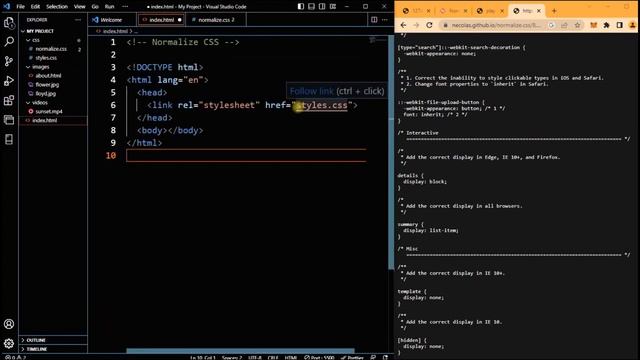Viewport: 640px width, 360px height.
Task: Click the Go Live Port 5500 status item
Action: pyautogui.click(x=319, y=357)
